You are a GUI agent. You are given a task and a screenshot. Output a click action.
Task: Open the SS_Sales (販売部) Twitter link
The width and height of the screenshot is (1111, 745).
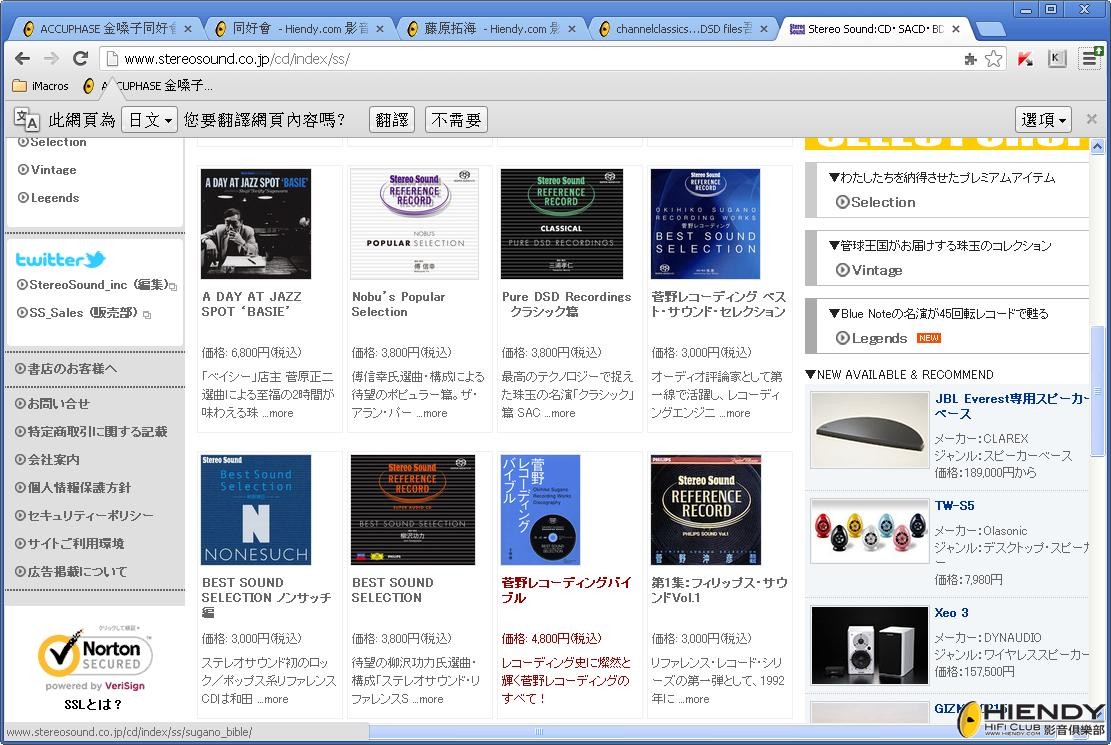[84, 313]
